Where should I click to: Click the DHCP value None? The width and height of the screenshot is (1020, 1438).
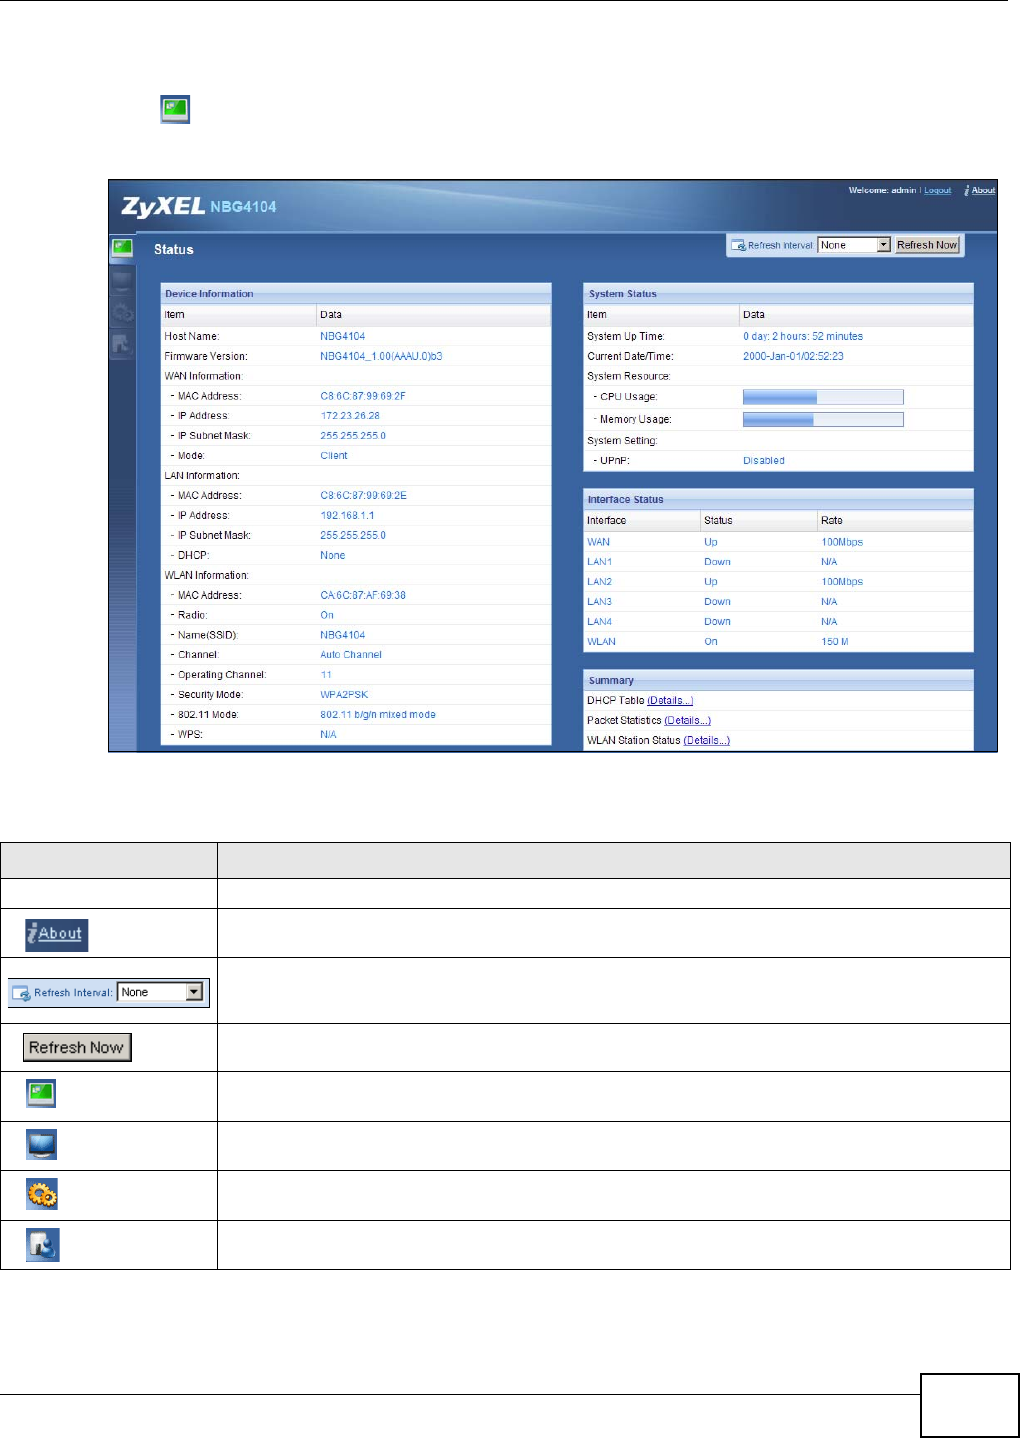click(333, 555)
